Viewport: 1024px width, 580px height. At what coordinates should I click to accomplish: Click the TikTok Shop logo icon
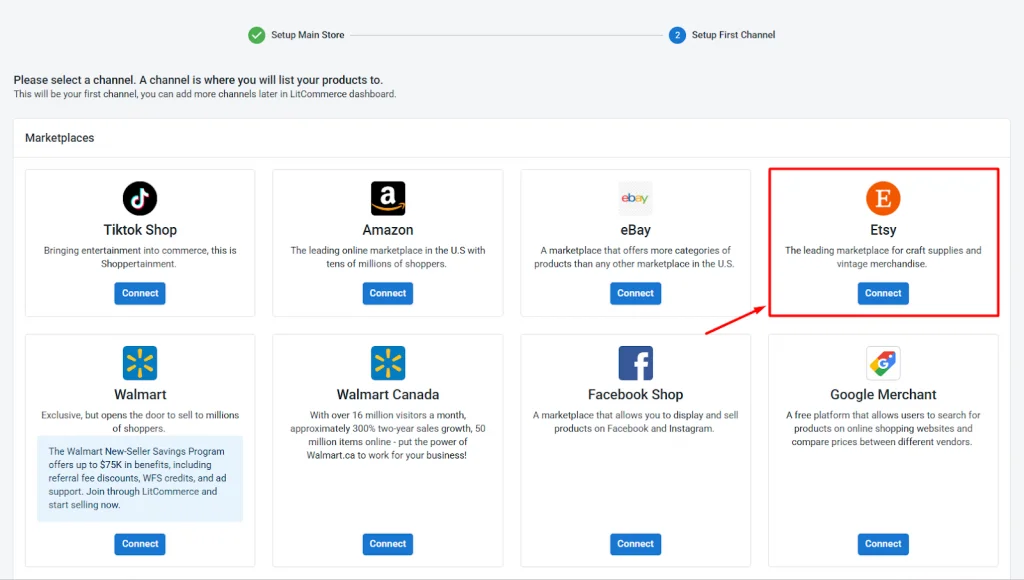pos(140,198)
